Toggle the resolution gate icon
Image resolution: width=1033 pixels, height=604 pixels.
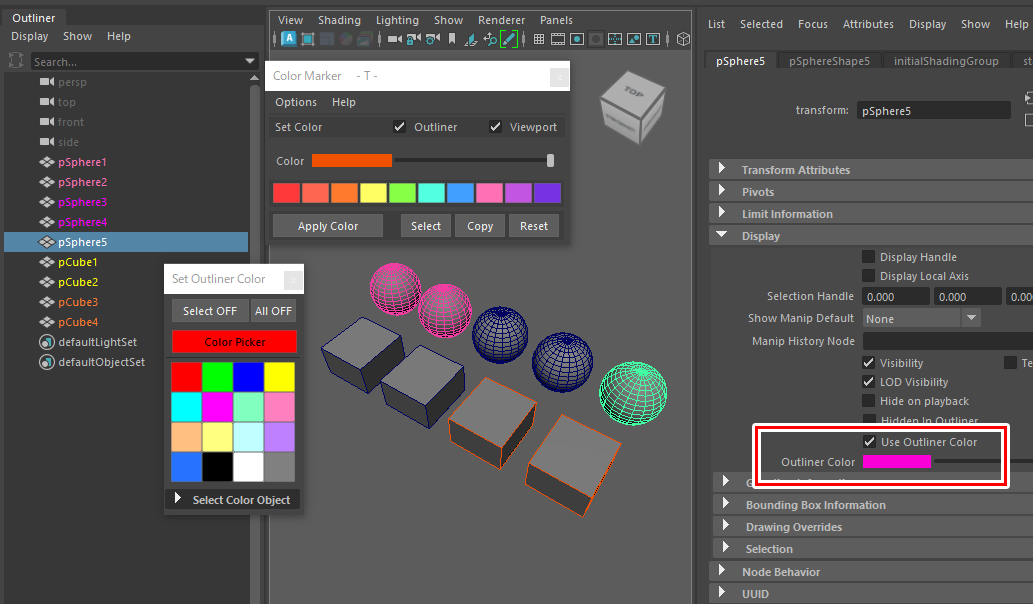point(577,39)
